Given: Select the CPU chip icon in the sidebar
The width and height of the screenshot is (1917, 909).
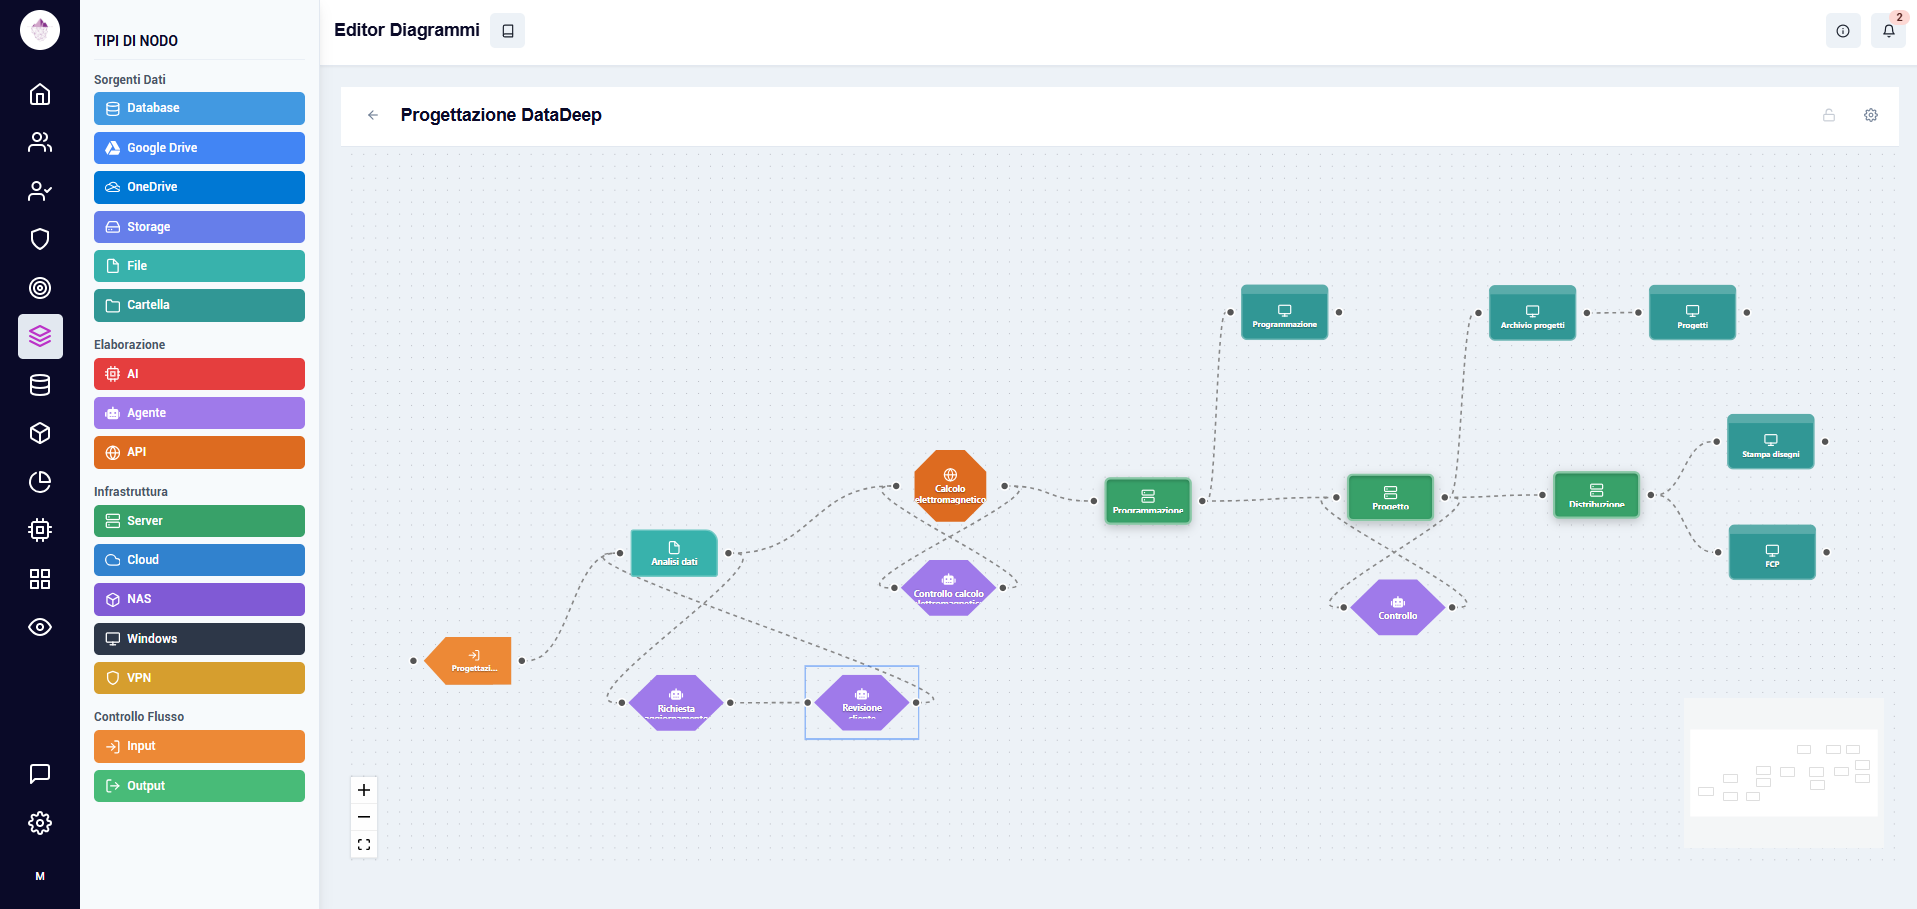Looking at the screenshot, I should coord(40,530).
